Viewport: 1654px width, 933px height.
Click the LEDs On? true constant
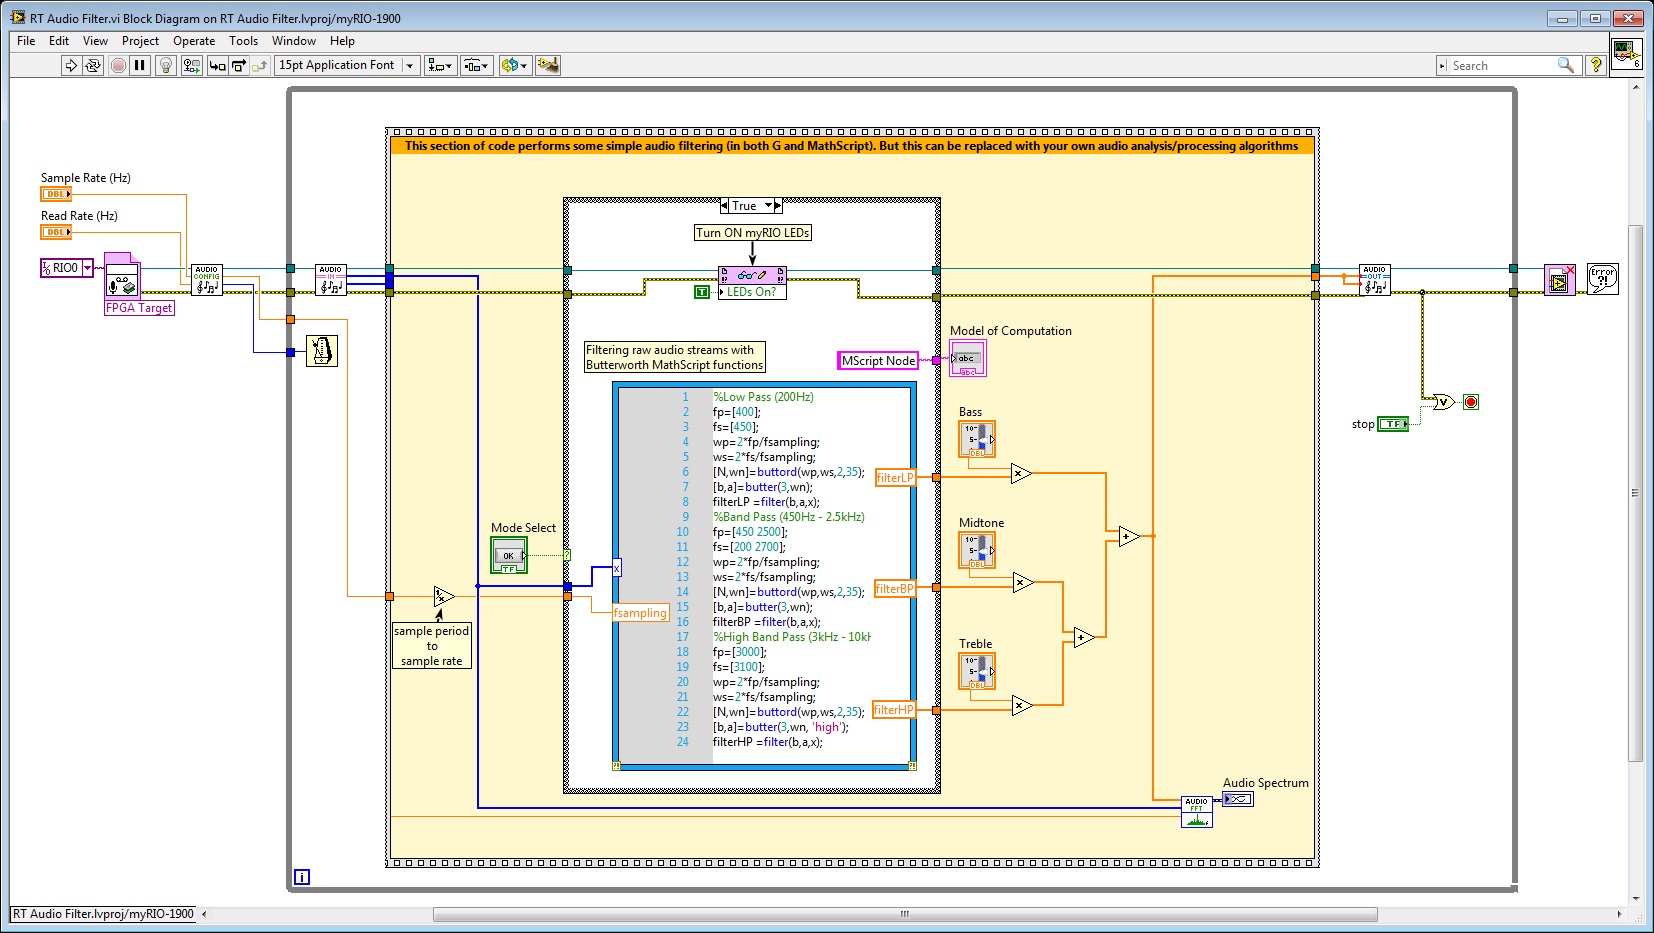702,292
